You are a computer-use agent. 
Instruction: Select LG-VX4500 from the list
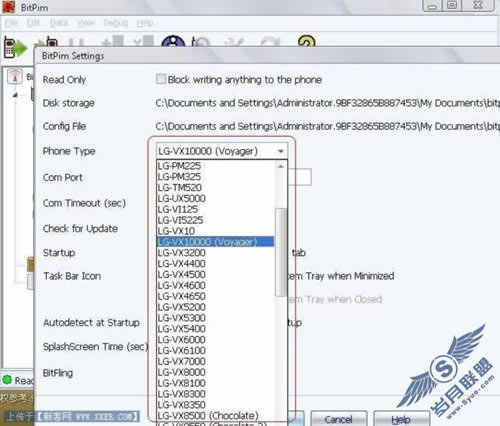[215, 274]
